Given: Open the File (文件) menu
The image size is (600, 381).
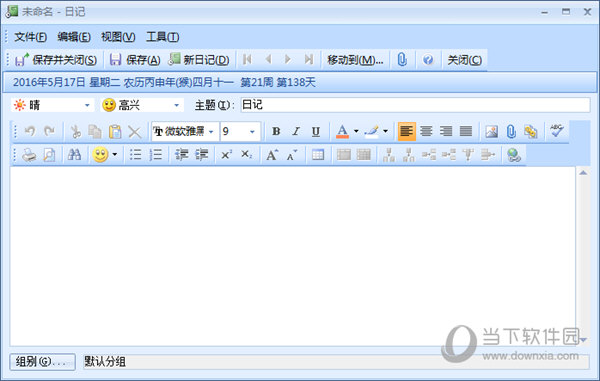Looking at the screenshot, I should [31, 37].
